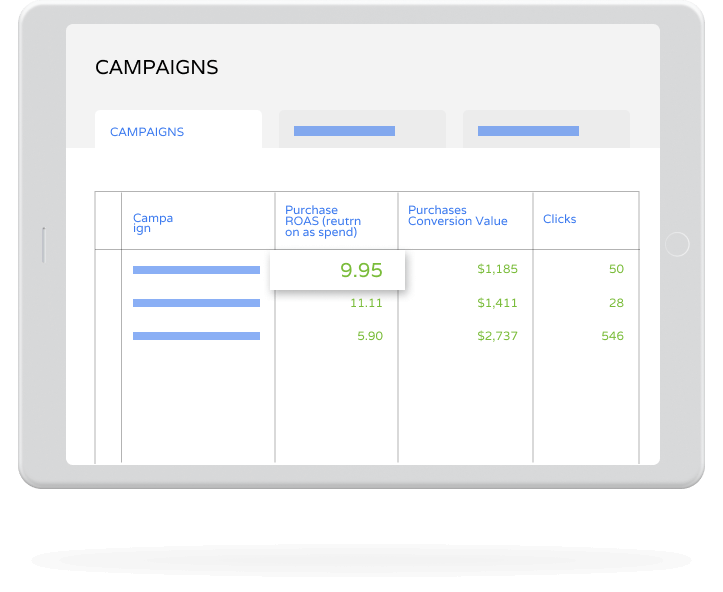The height and width of the screenshot is (592, 723).
Task: Sort by Purchase ROAS column header
Action: [322, 221]
